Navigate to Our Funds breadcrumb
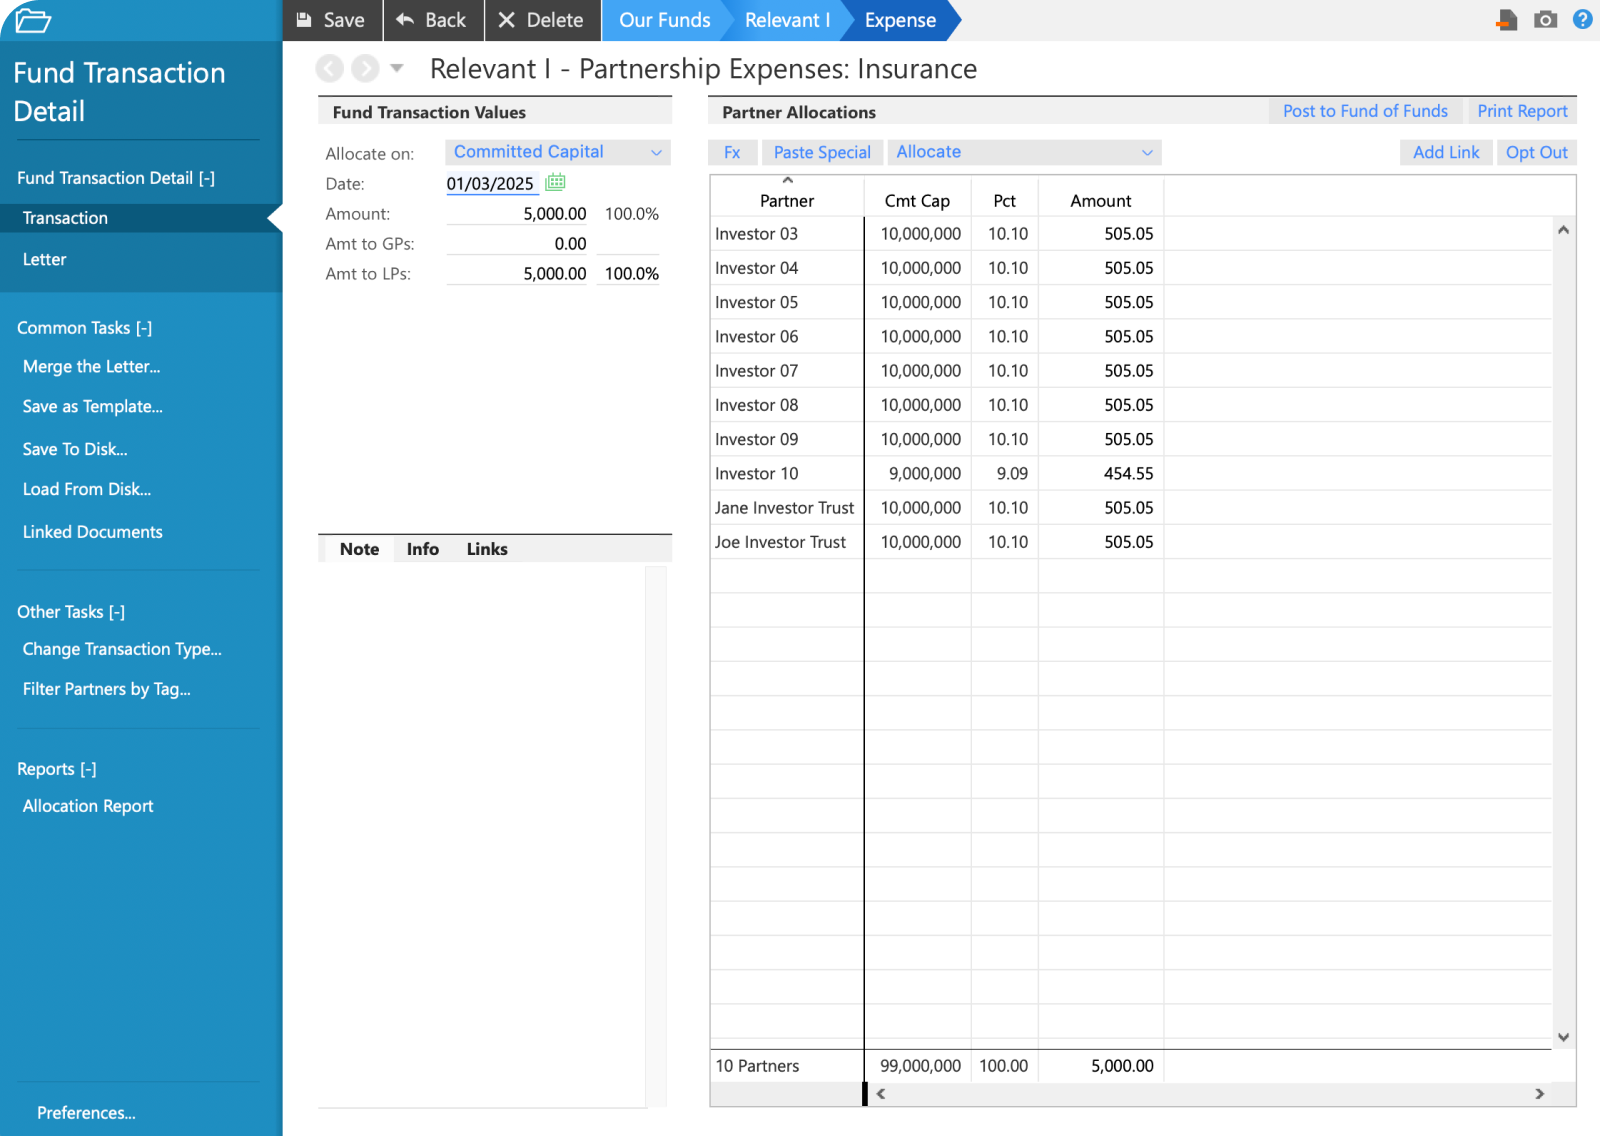This screenshot has height=1136, width=1600. [664, 20]
